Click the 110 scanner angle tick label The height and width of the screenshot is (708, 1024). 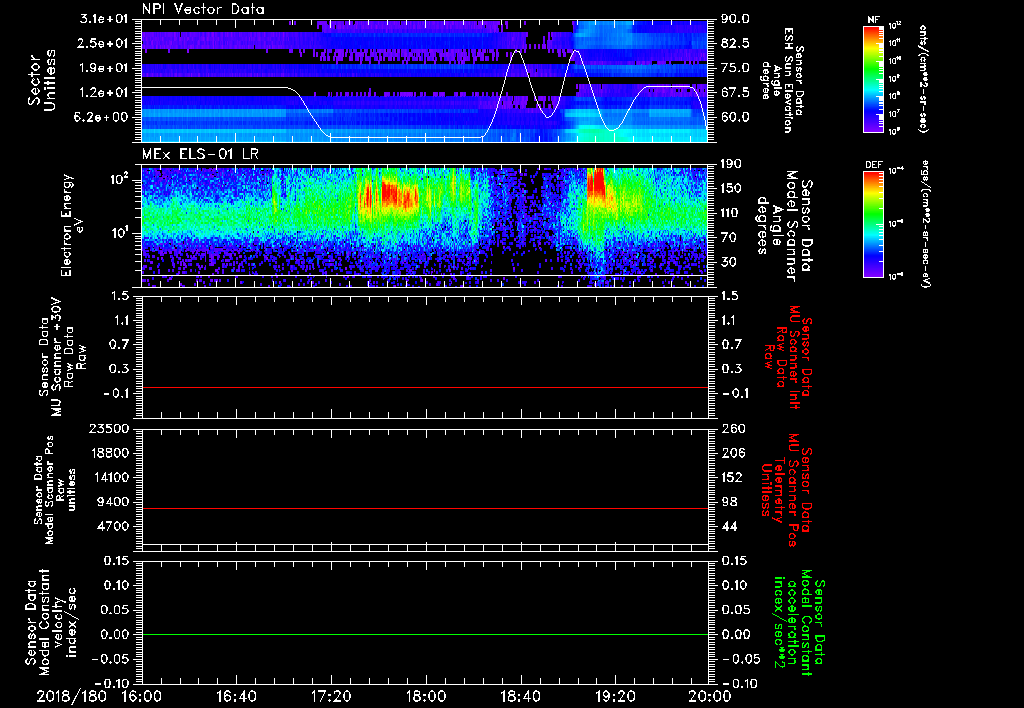tap(731, 213)
